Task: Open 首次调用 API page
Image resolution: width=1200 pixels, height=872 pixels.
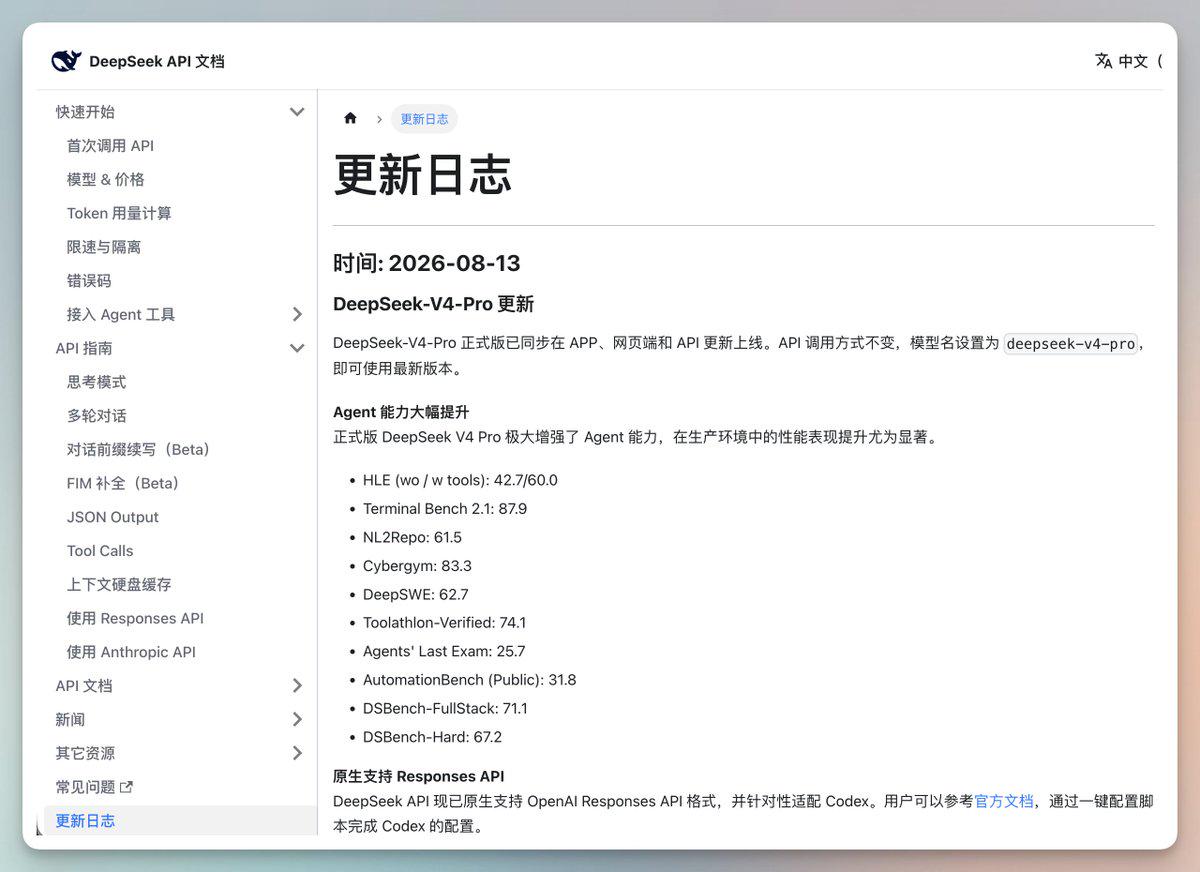Action: (x=110, y=146)
